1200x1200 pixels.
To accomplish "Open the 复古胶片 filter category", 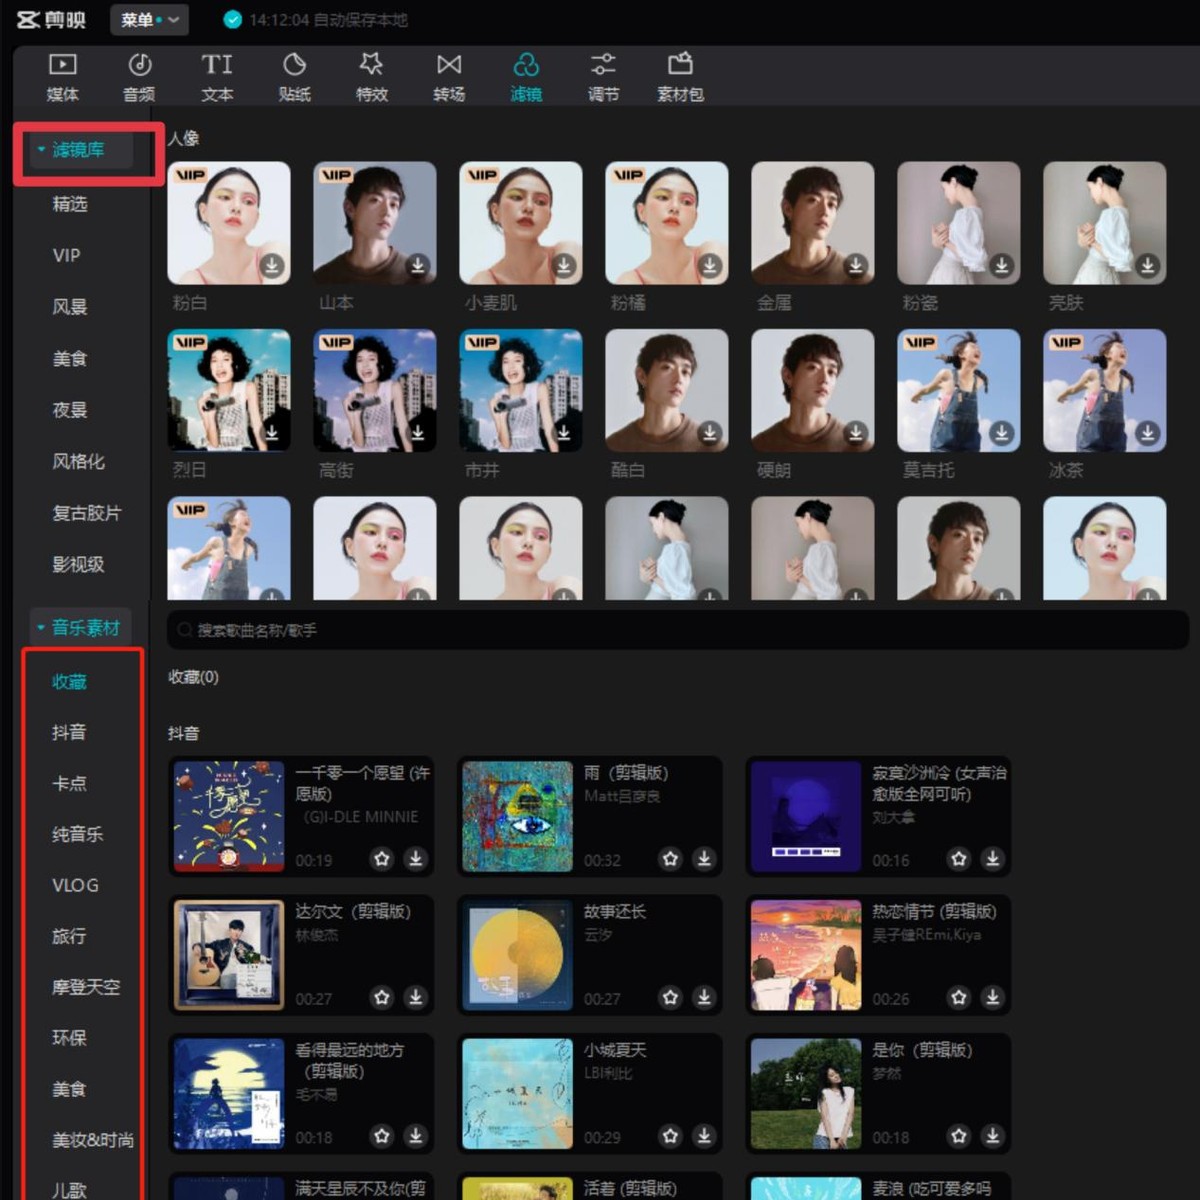I will point(88,513).
